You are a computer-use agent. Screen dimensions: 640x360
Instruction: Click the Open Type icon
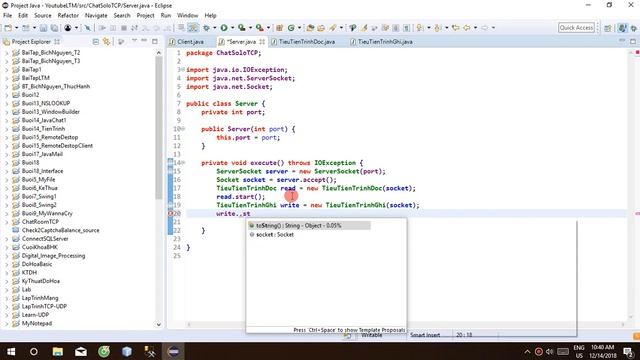[x=310, y=28]
